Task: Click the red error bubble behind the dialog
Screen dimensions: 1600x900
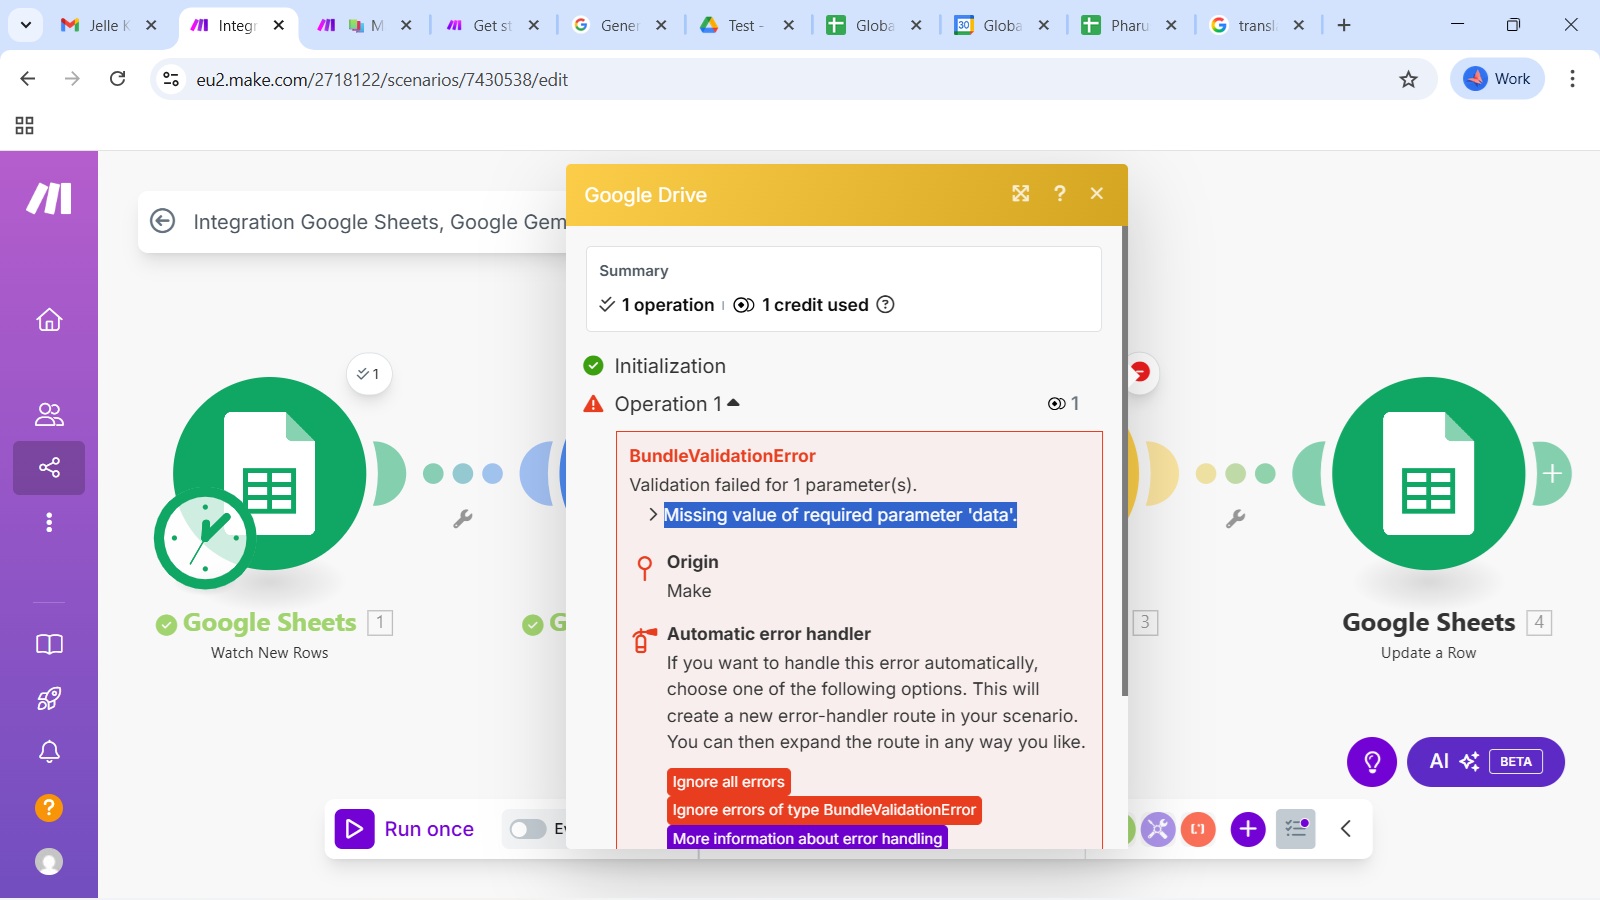Action: coord(1141,373)
